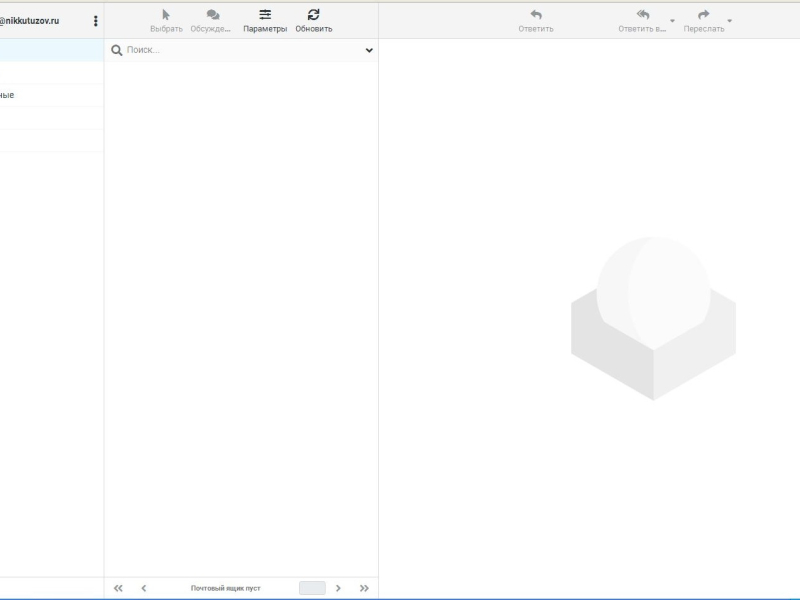The height and width of the screenshot is (600, 800).
Task: Open the Обсужде... threads option
Action: 211,21
